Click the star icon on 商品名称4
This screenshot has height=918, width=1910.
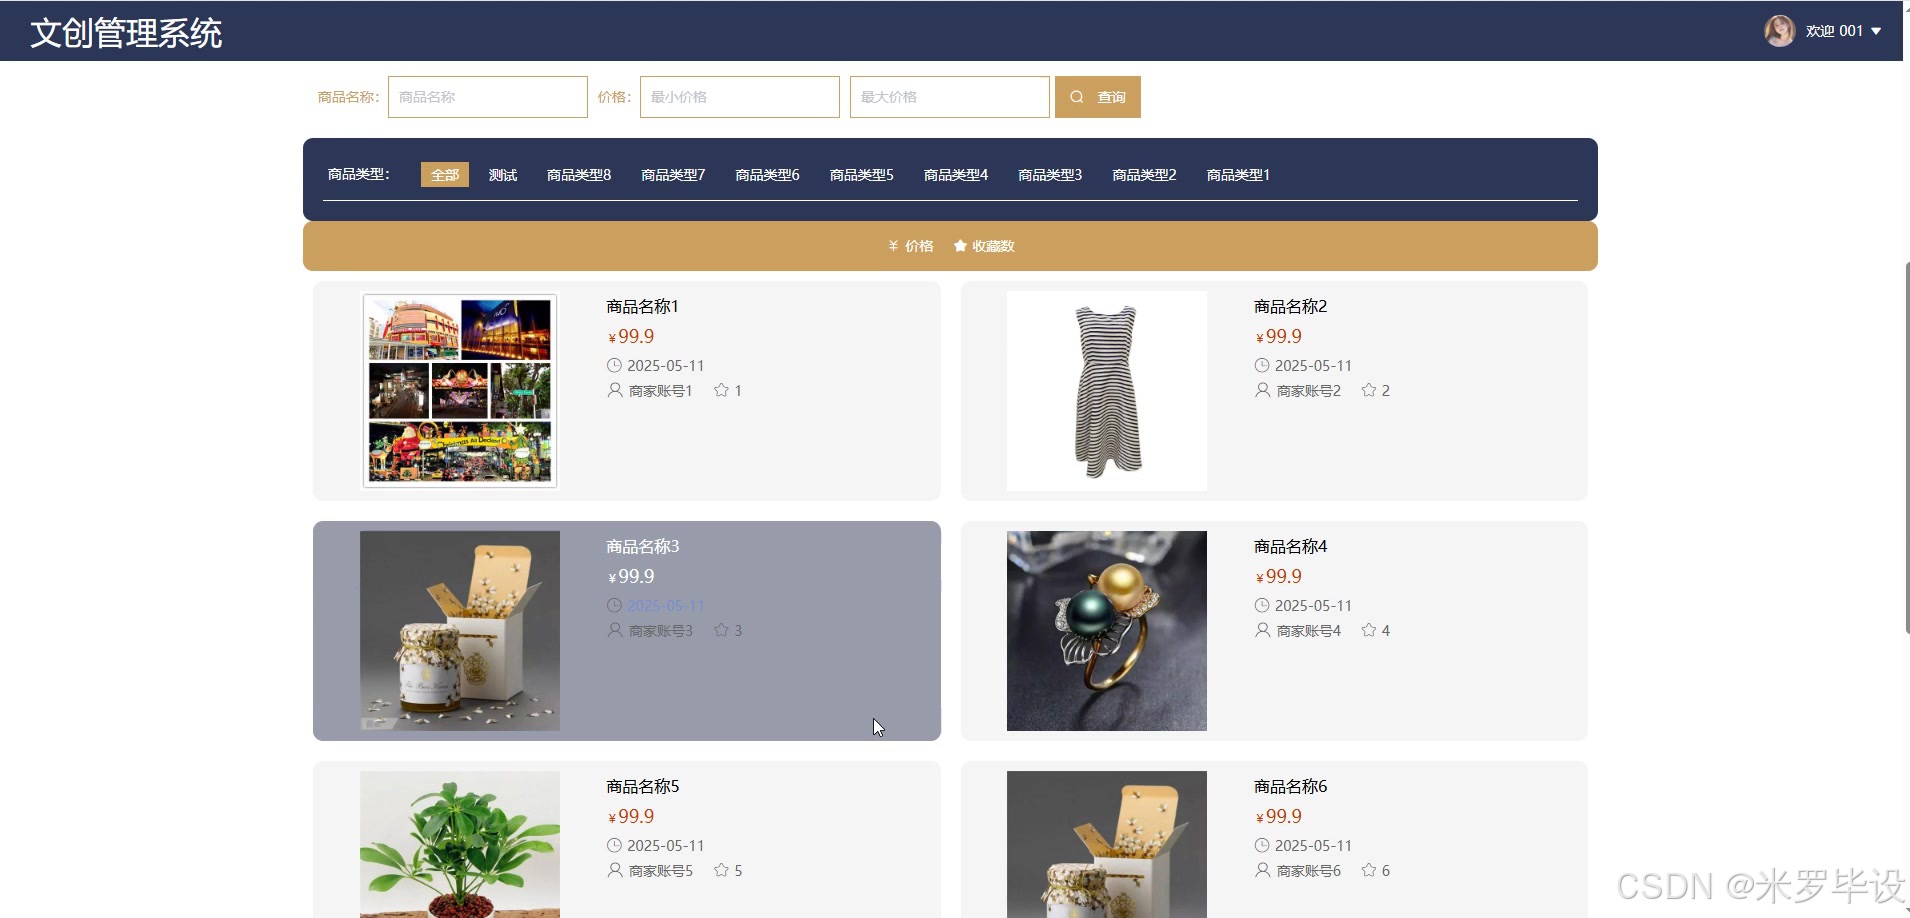click(x=1369, y=630)
